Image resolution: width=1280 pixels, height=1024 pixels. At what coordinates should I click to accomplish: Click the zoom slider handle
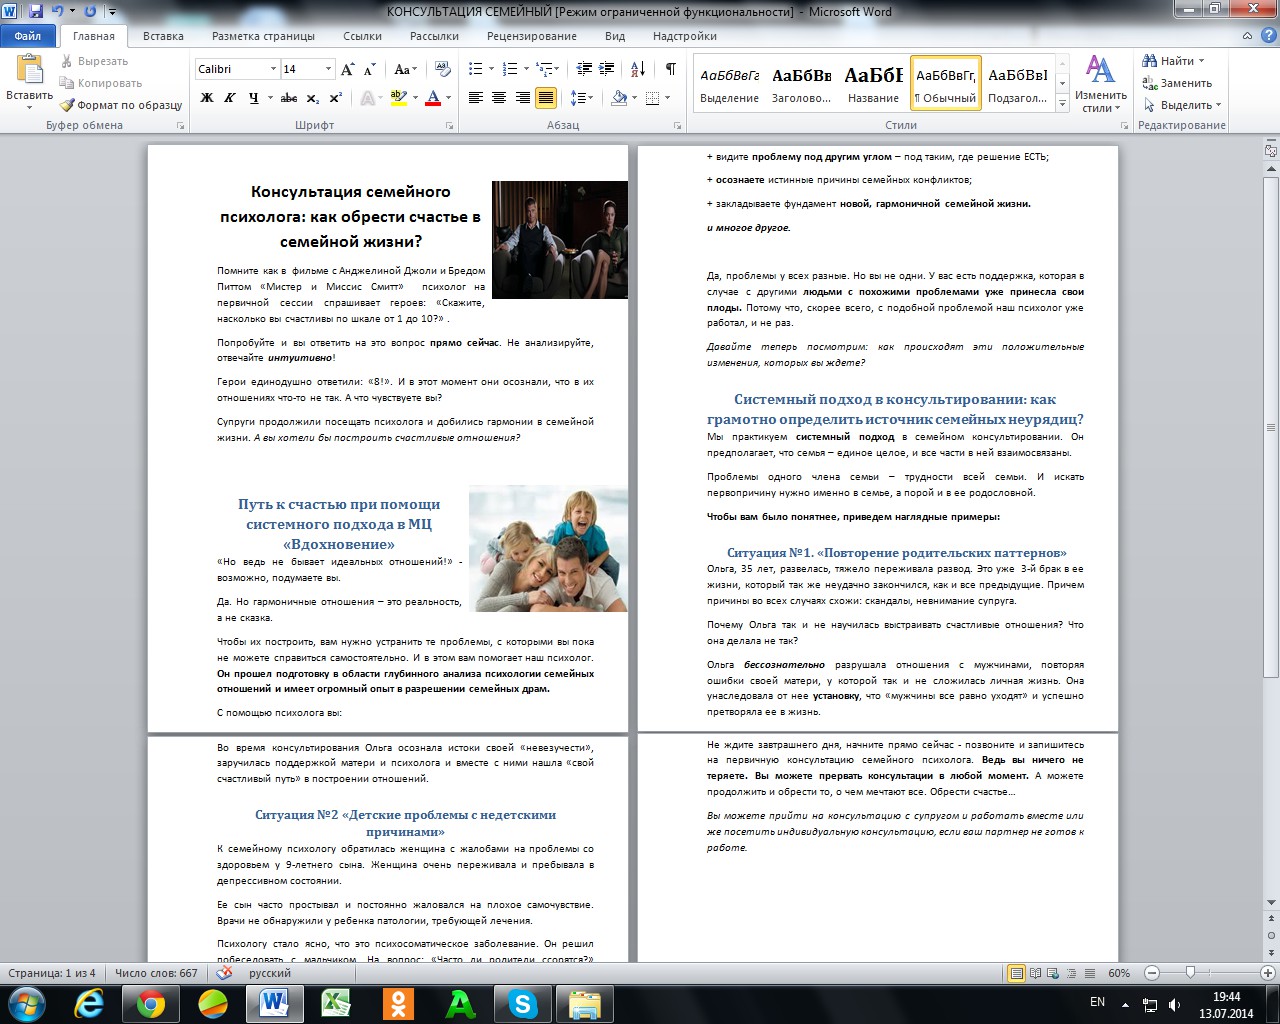coord(1190,973)
